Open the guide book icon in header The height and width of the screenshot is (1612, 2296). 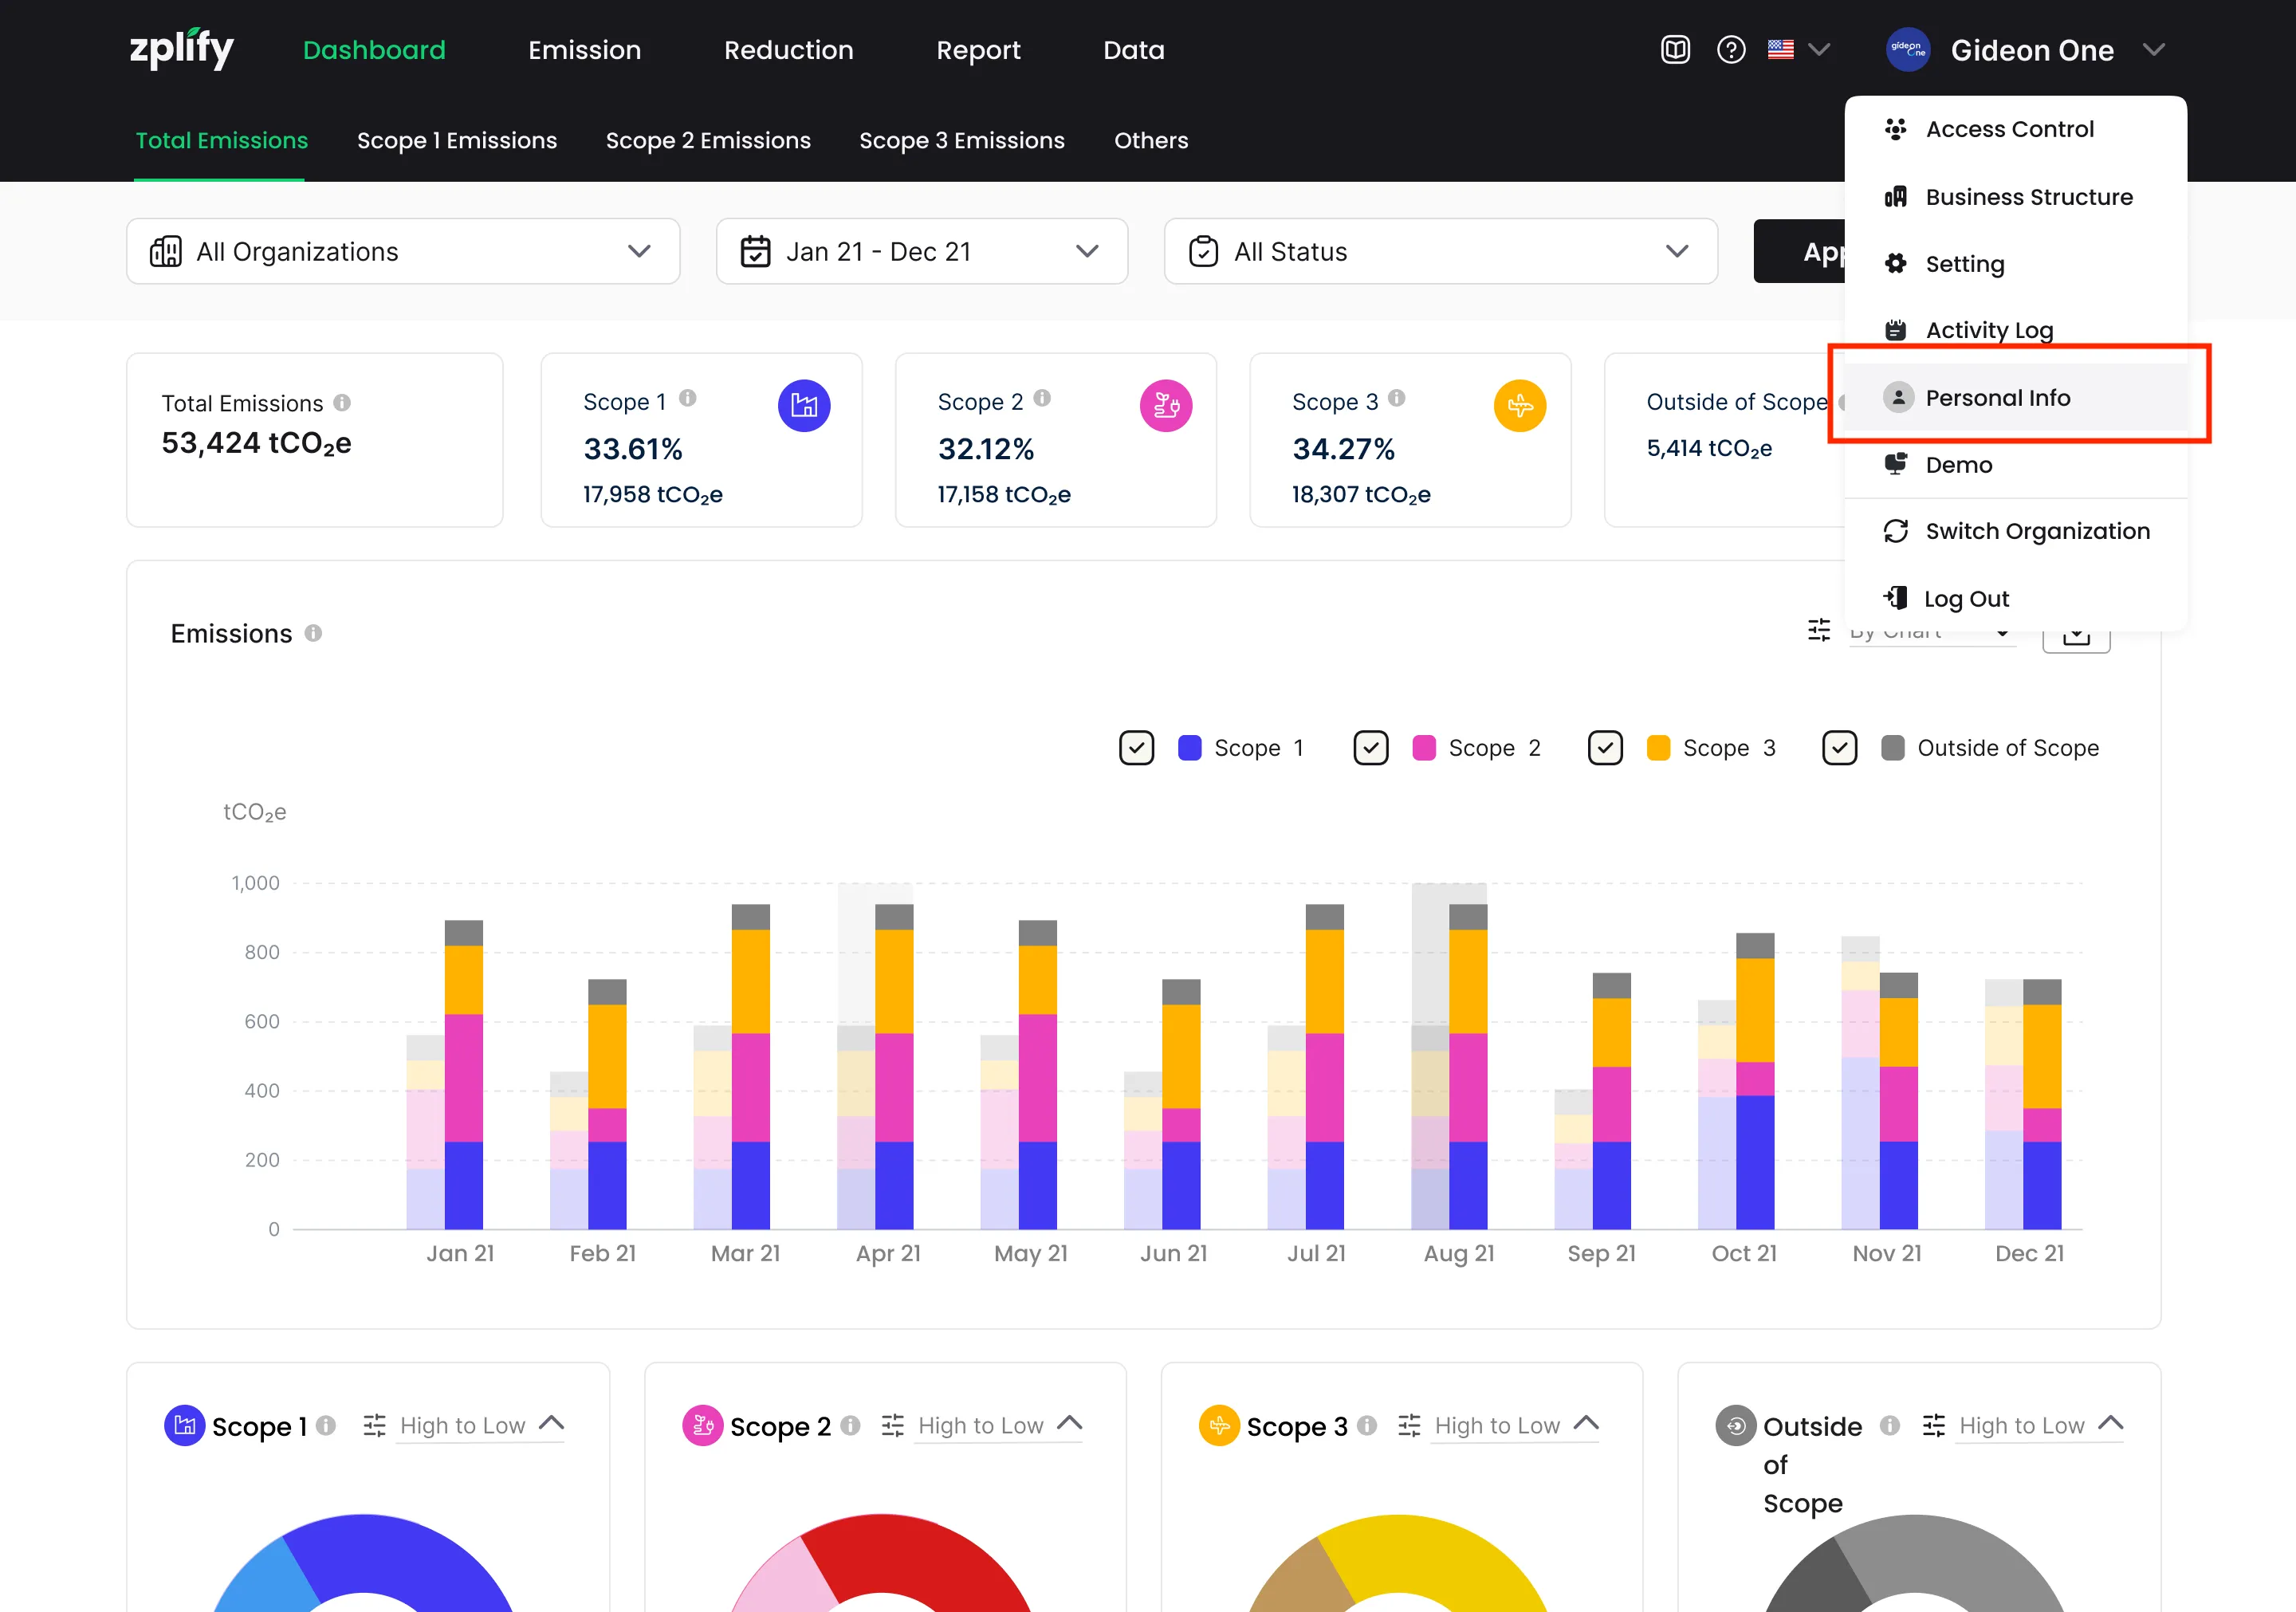[1675, 50]
